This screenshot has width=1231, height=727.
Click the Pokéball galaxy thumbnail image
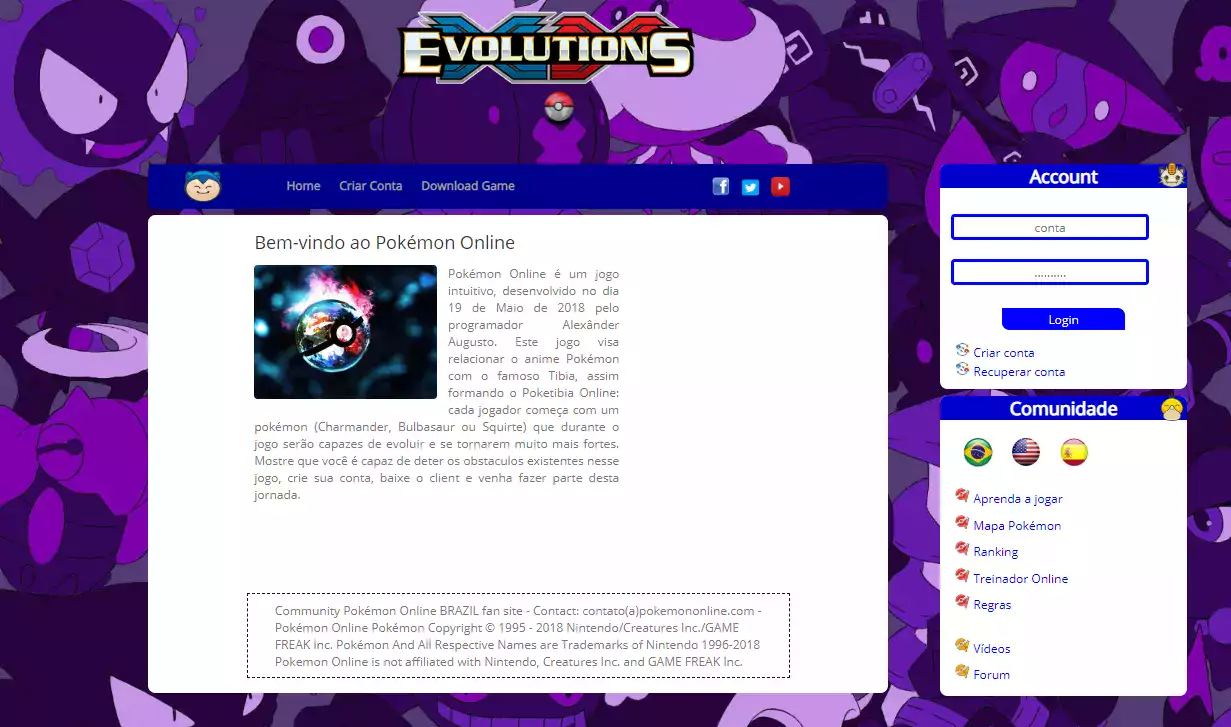pos(345,332)
